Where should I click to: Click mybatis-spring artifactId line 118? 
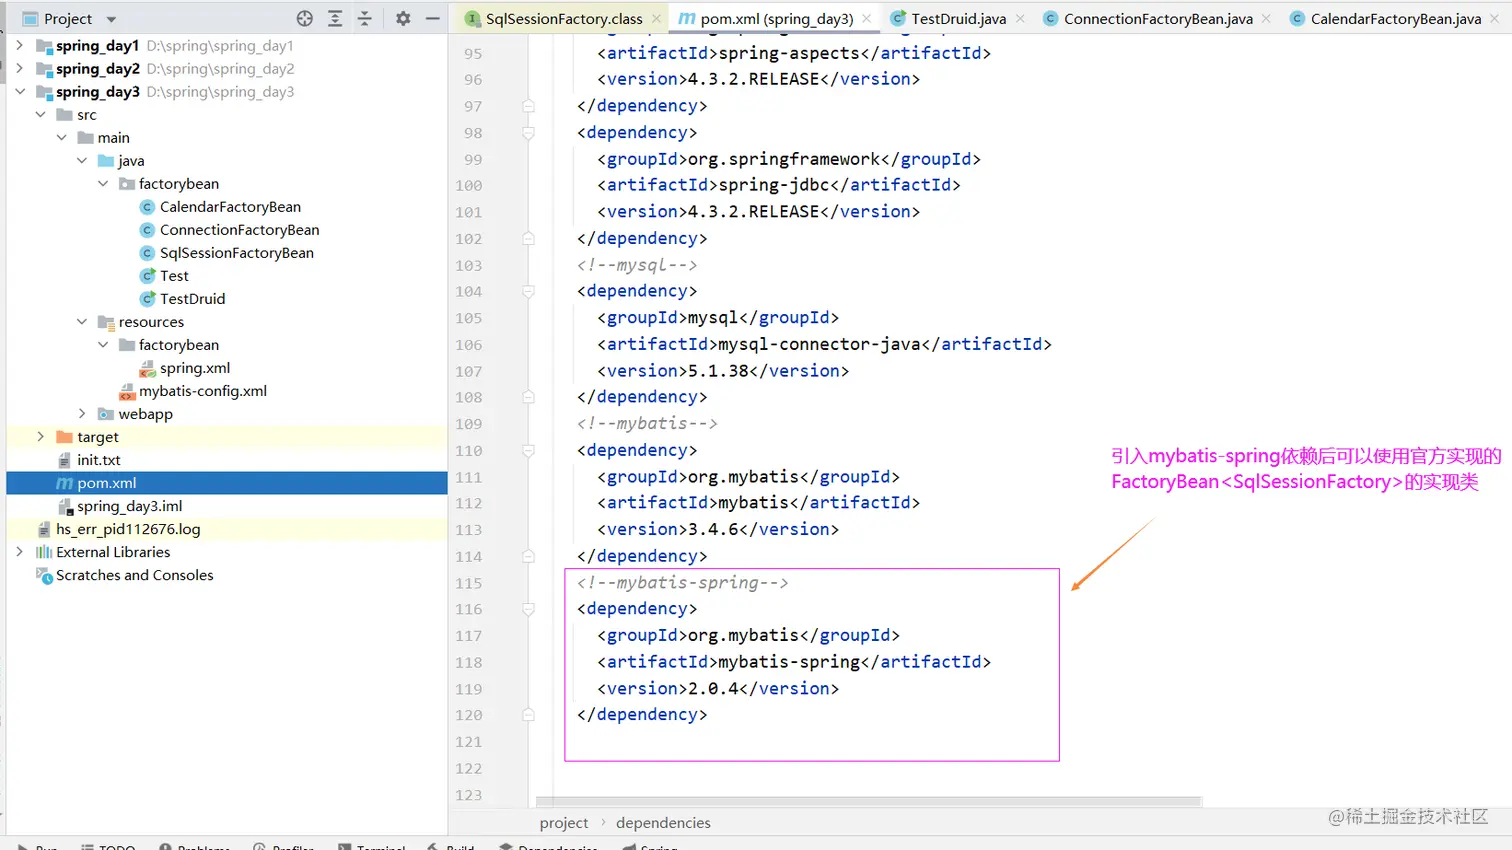point(794,662)
